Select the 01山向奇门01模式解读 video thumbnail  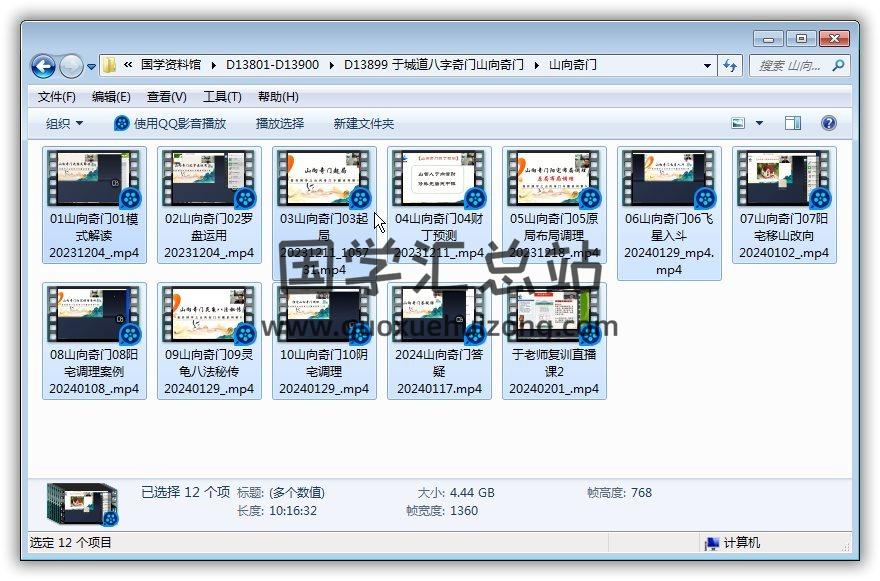click(x=94, y=180)
